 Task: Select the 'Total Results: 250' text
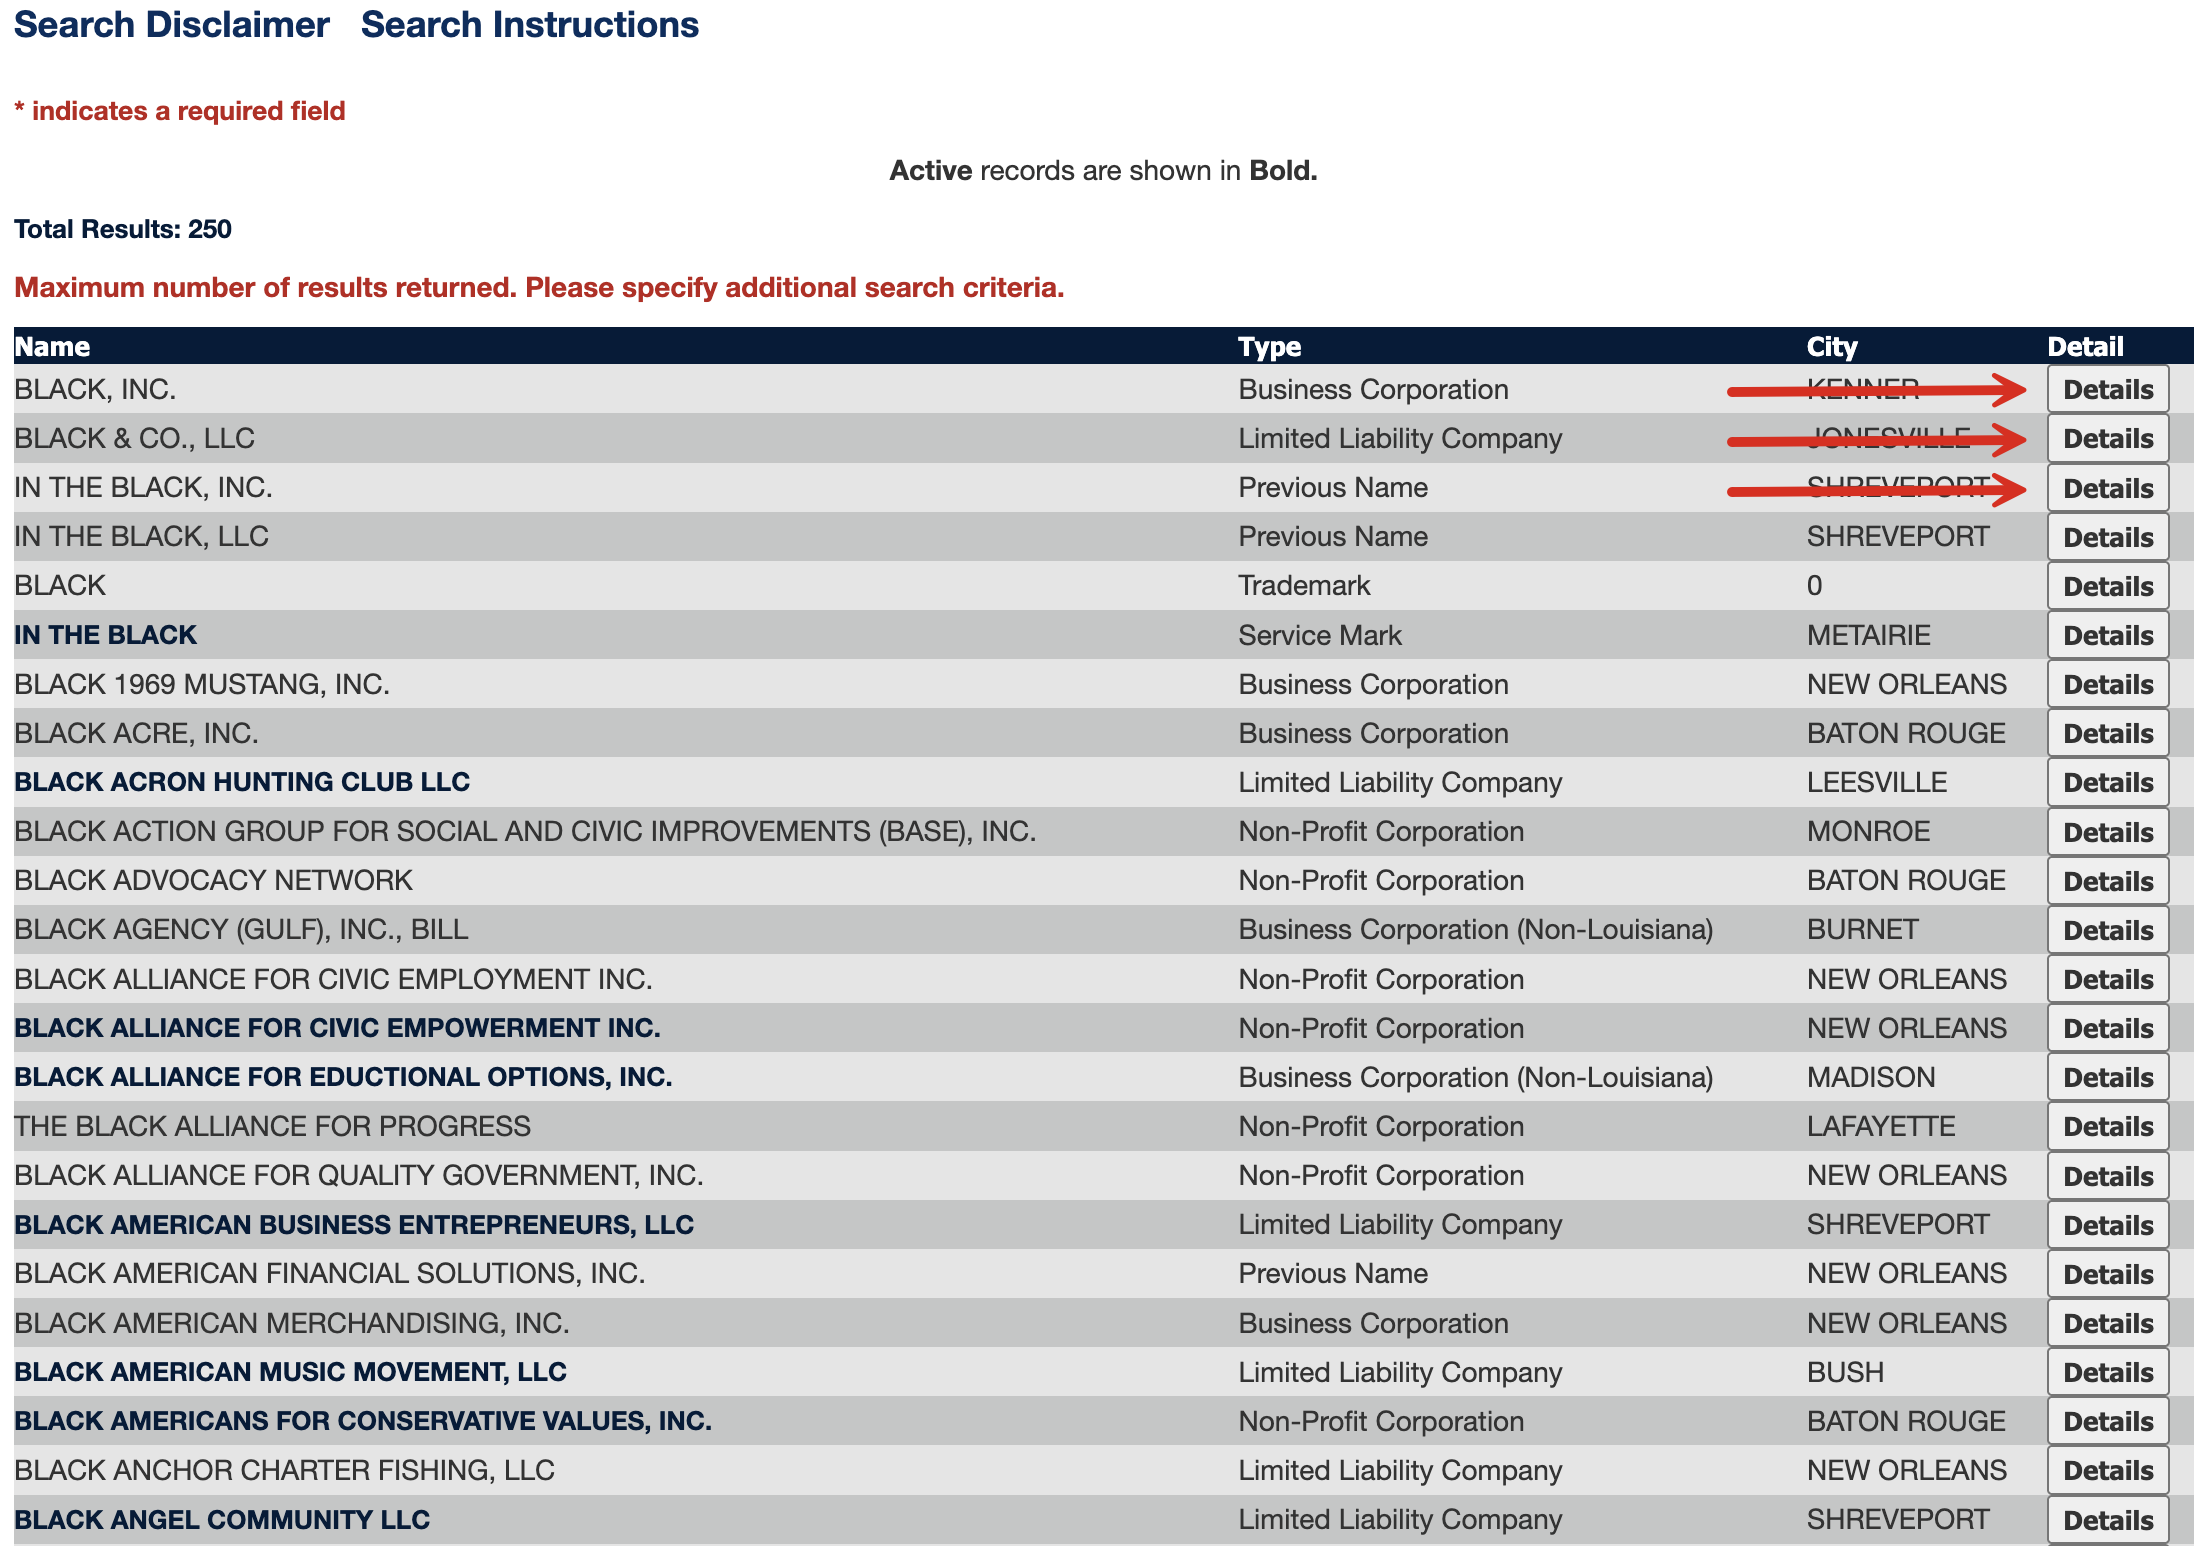click(123, 229)
